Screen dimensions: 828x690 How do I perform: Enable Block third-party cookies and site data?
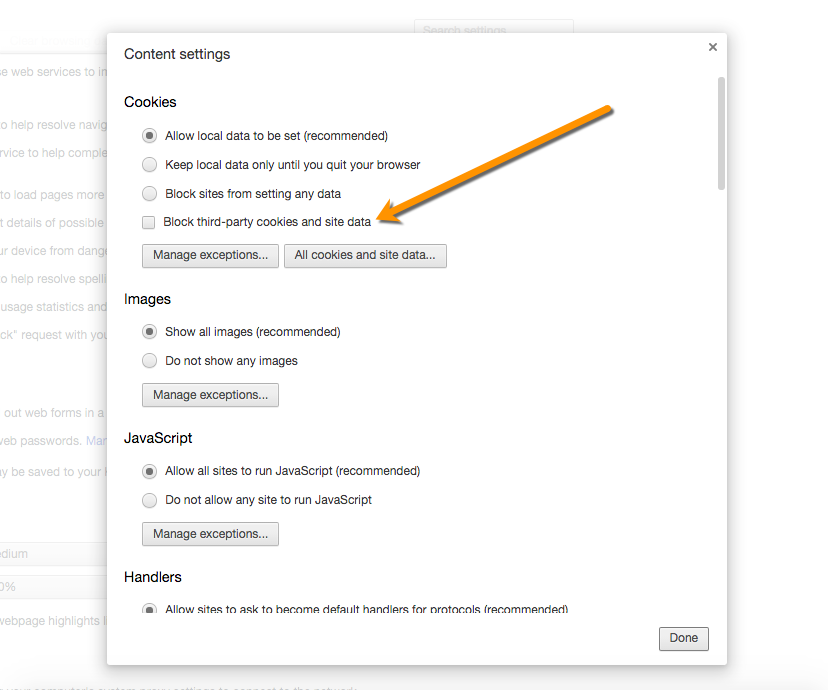[x=149, y=222]
